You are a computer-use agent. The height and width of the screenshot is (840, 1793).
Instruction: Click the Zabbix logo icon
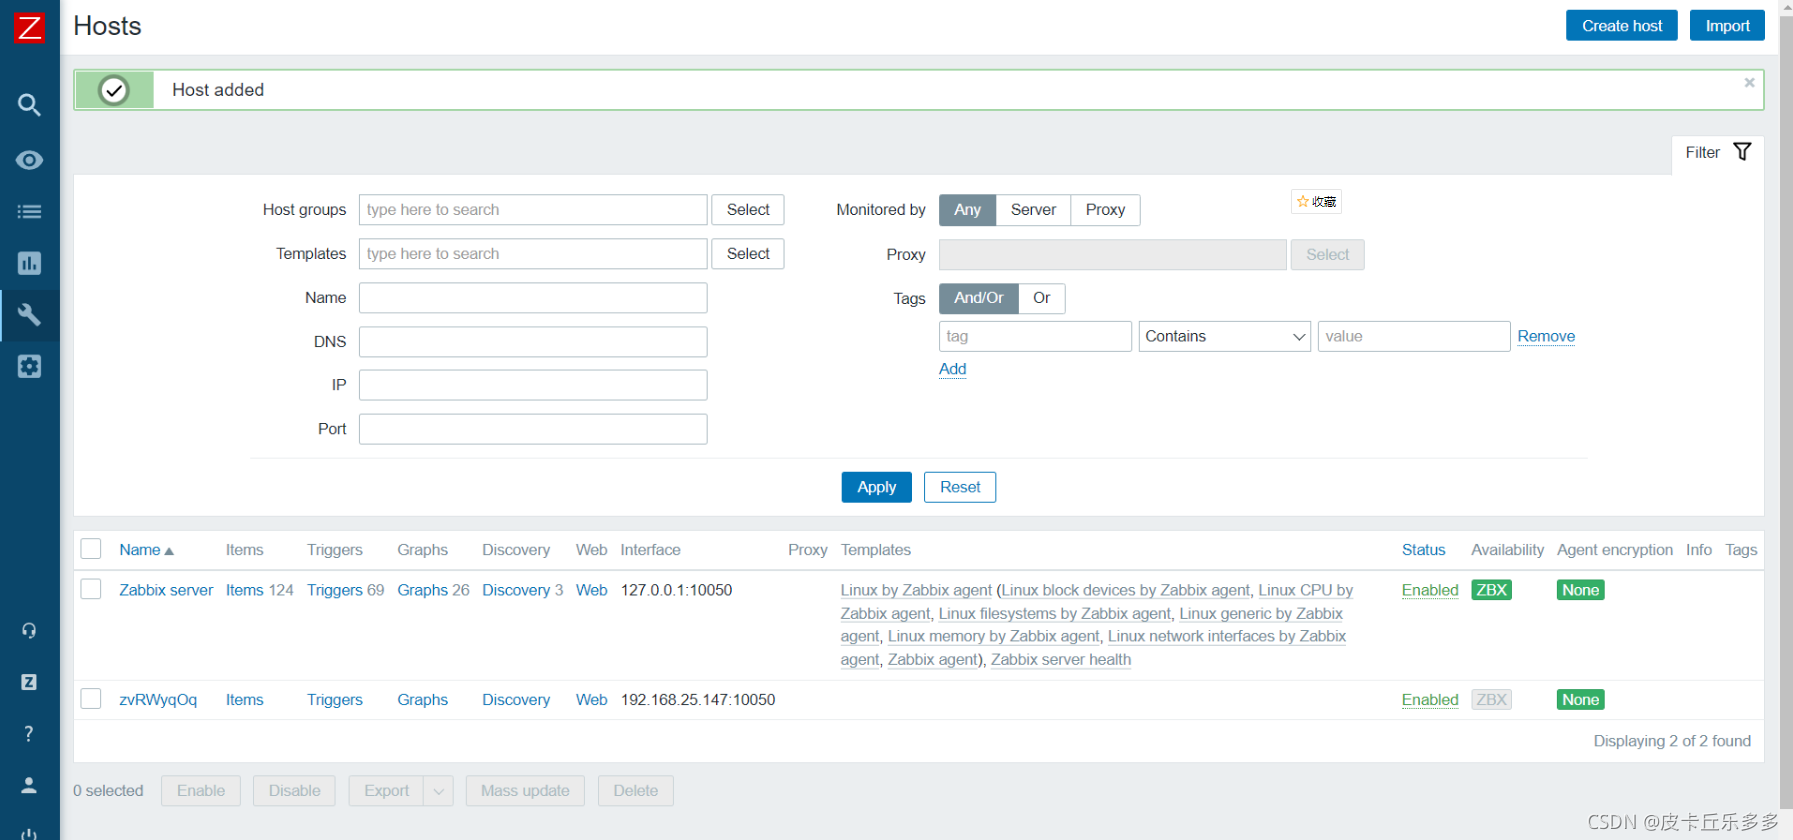point(29,27)
